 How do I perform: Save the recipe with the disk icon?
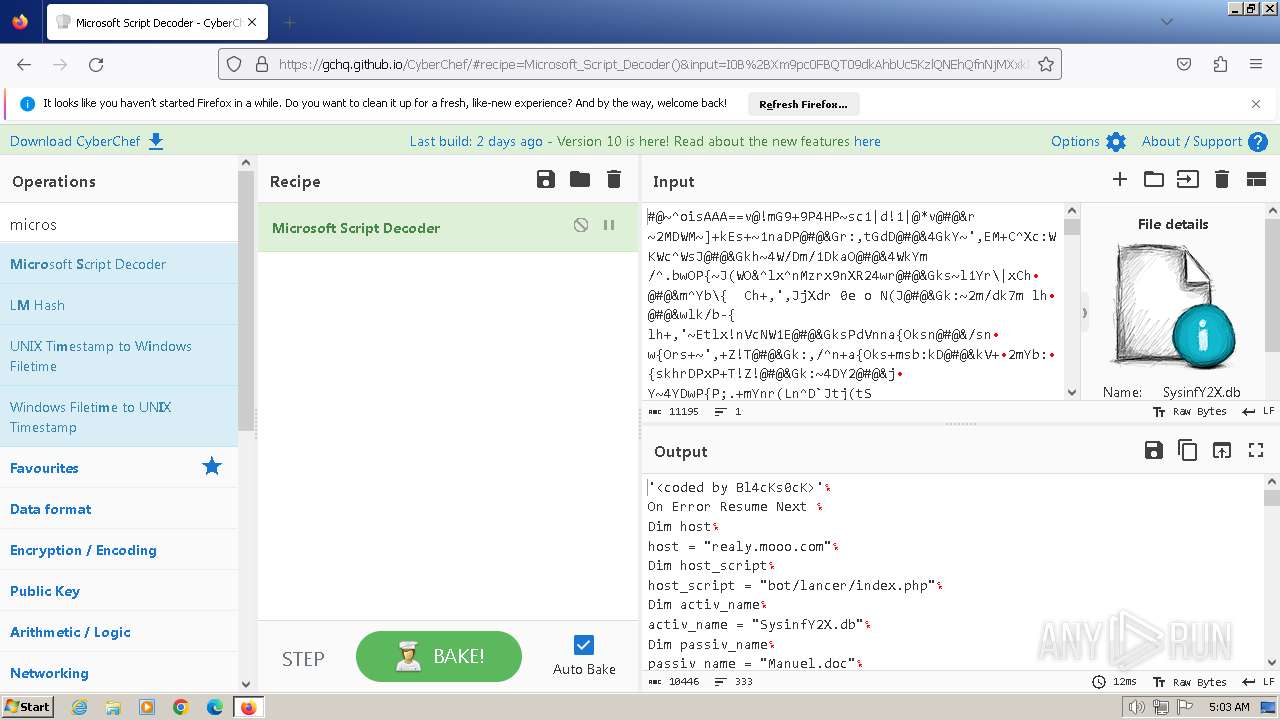coord(546,180)
